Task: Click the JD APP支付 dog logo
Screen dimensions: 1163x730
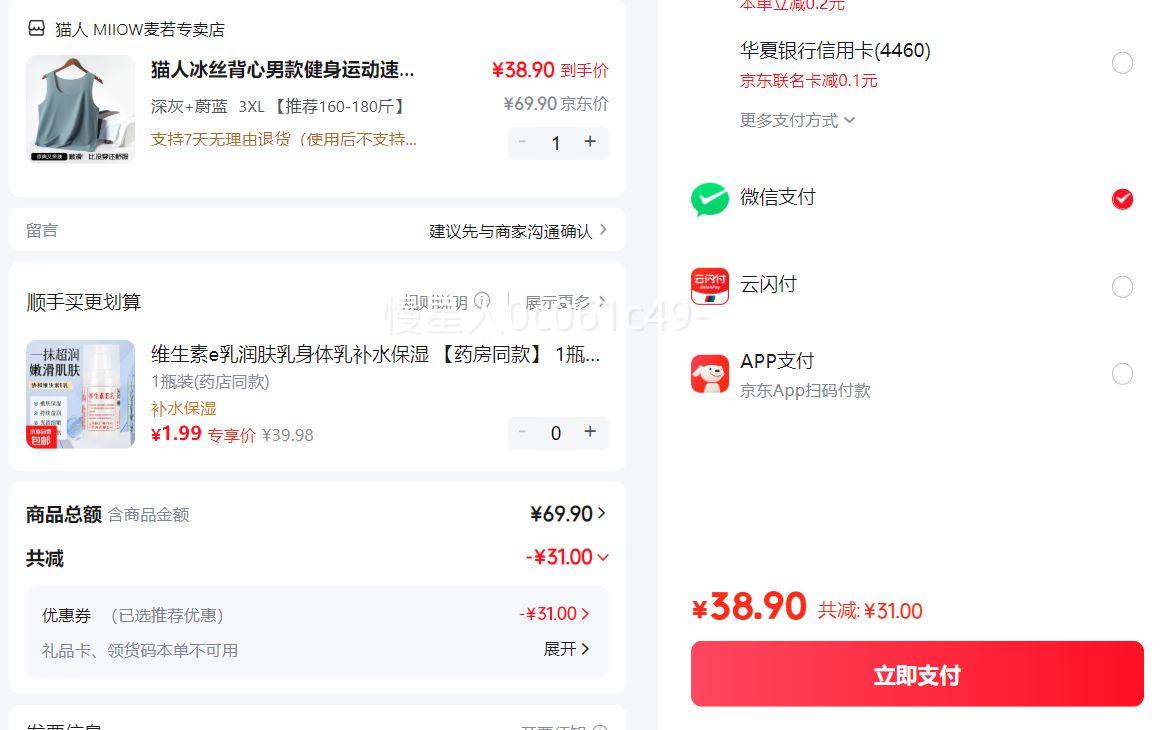Action: tap(709, 374)
